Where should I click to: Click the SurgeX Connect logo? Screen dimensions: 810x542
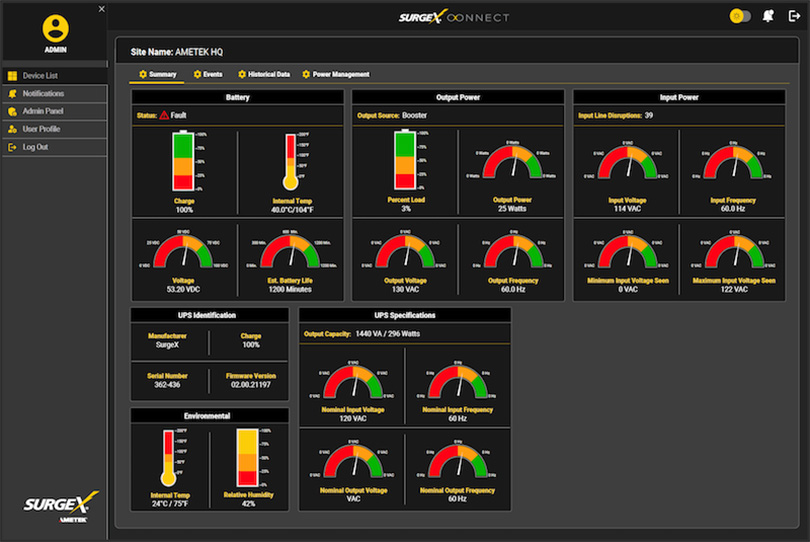tap(454, 17)
